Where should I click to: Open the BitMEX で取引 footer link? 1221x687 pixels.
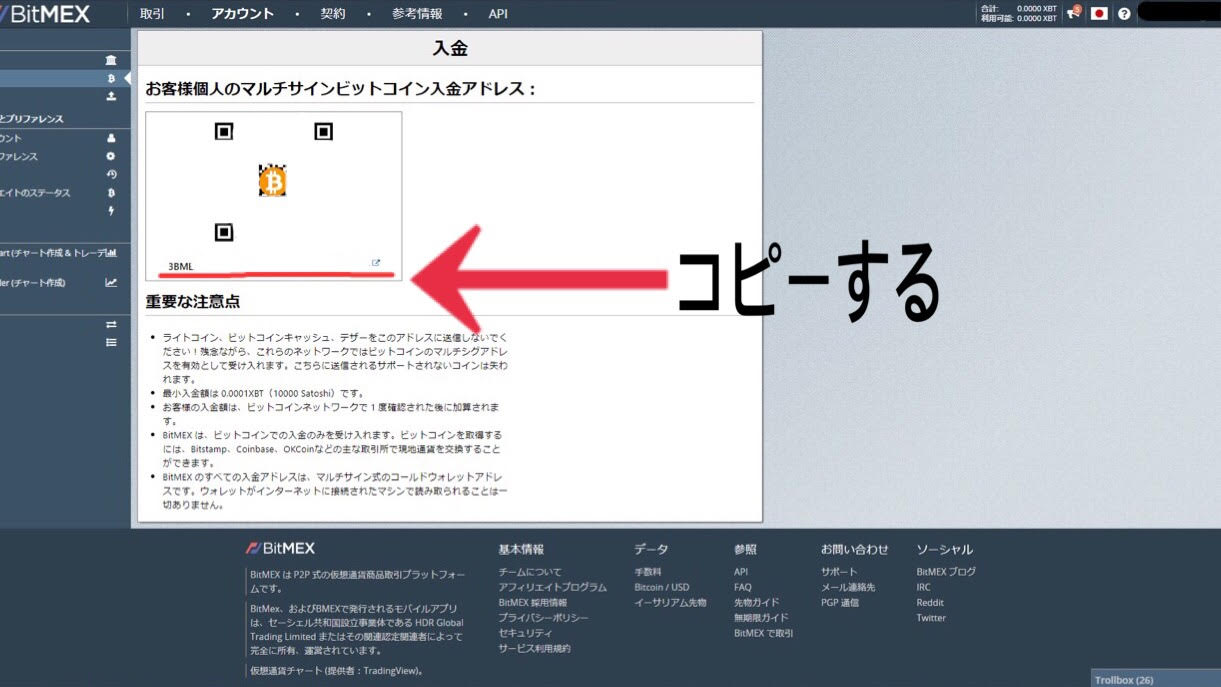pyautogui.click(x=764, y=633)
